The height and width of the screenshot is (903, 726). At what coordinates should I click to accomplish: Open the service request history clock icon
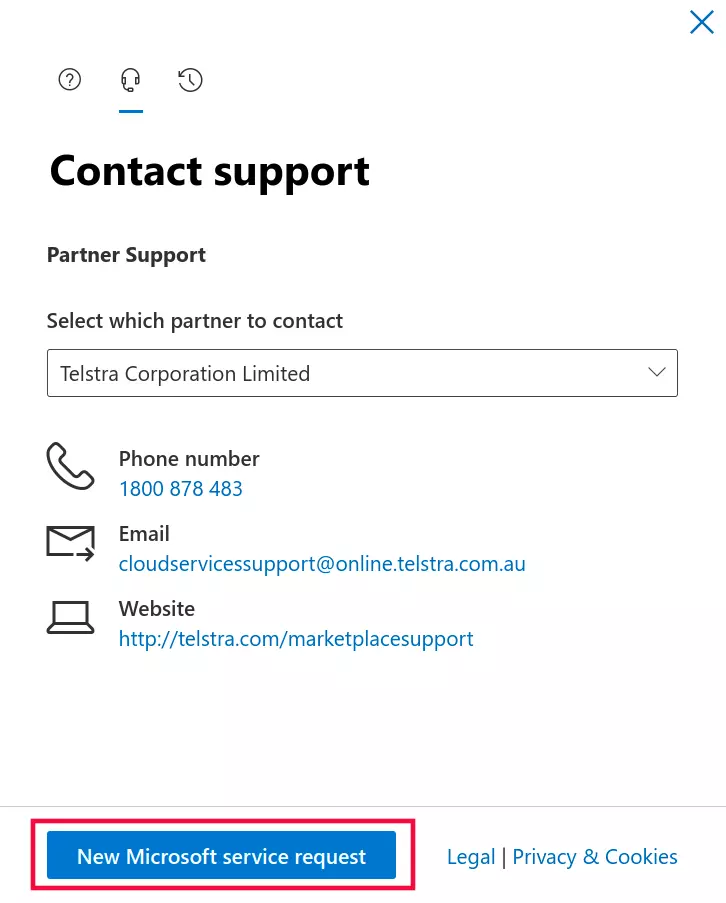point(190,80)
